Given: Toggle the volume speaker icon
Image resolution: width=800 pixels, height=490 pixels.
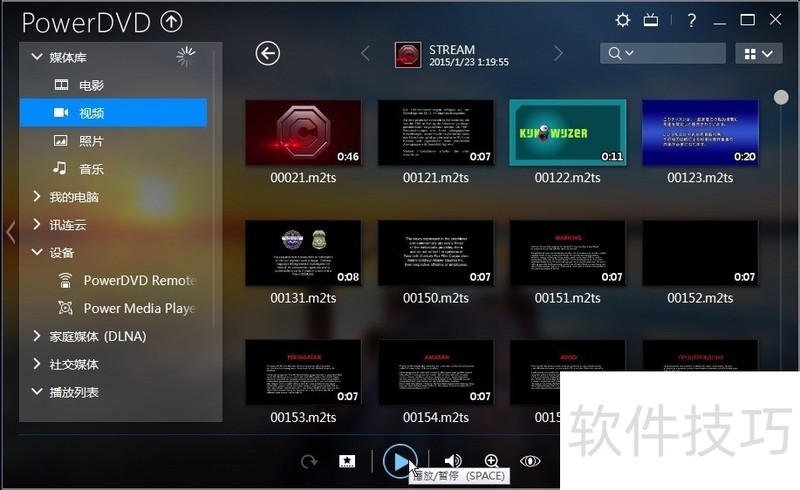Looking at the screenshot, I should pyautogui.click(x=452, y=461).
